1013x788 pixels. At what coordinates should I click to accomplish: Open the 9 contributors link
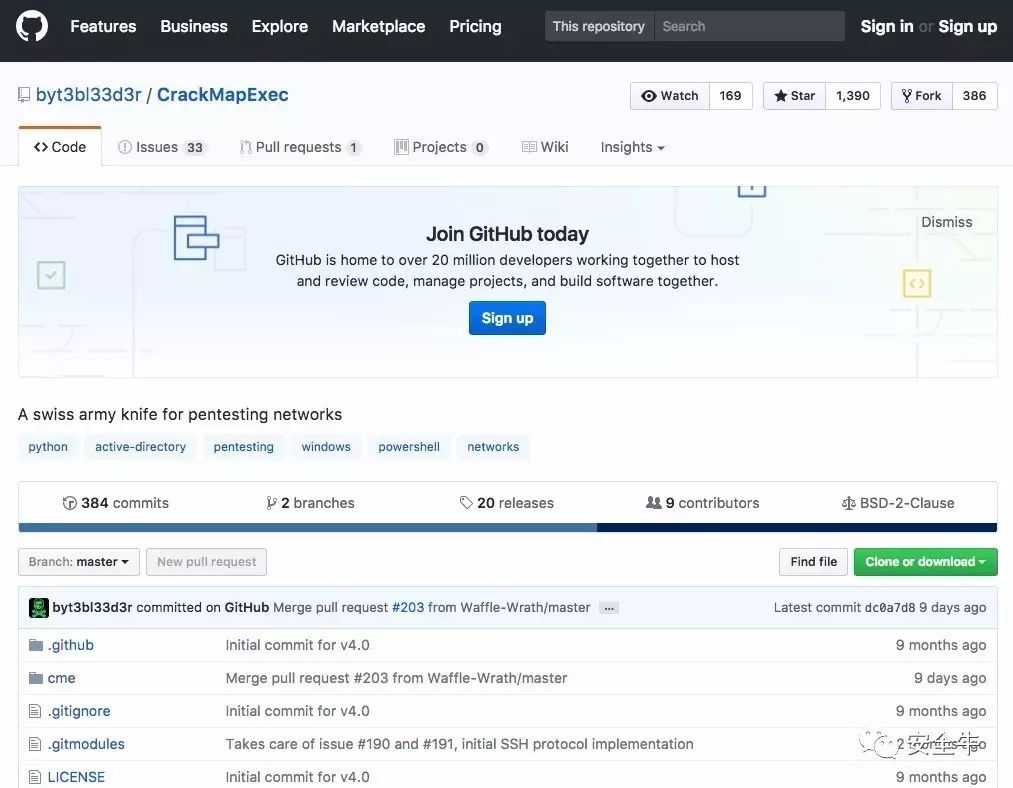click(703, 503)
